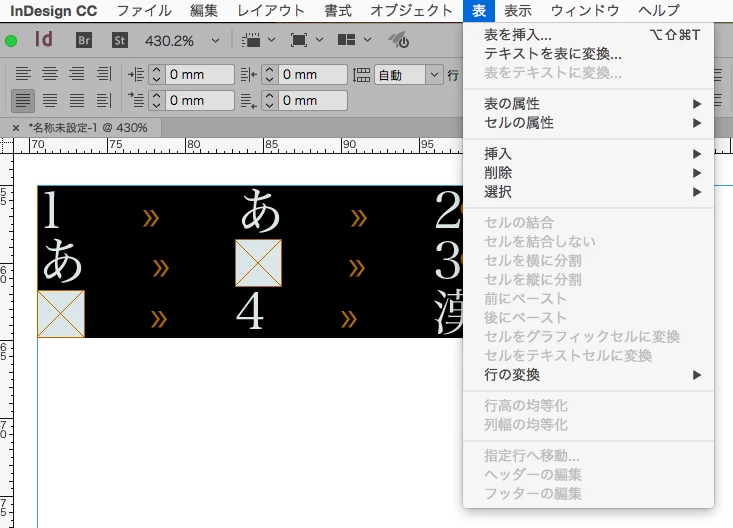The width and height of the screenshot is (733, 528).
Task: Expand the 選択 submenu
Action: coord(589,192)
